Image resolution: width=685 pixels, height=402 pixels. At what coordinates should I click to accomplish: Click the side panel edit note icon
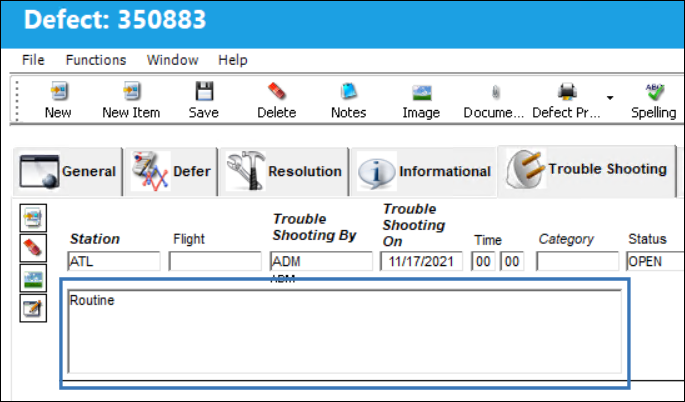pos(33,308)
